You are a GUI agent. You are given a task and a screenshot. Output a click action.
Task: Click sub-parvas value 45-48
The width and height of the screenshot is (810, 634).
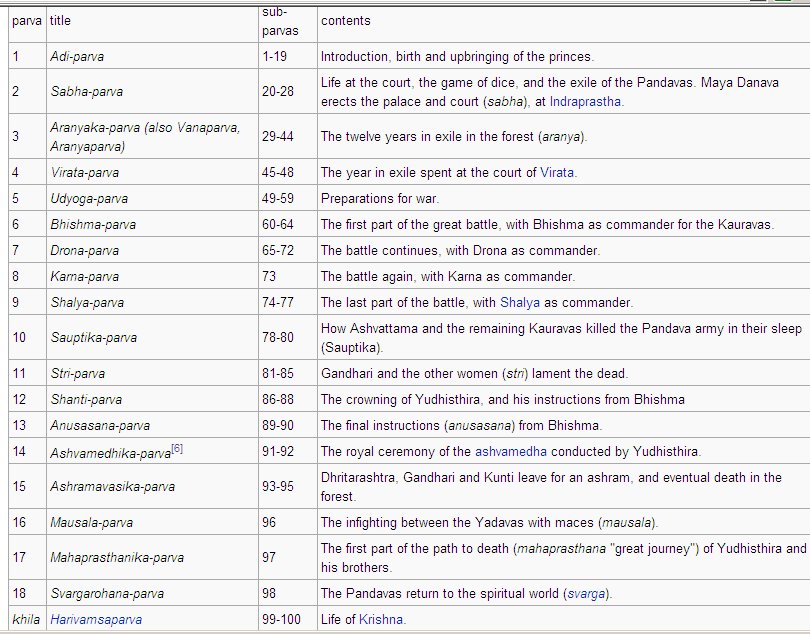[277, 172]
